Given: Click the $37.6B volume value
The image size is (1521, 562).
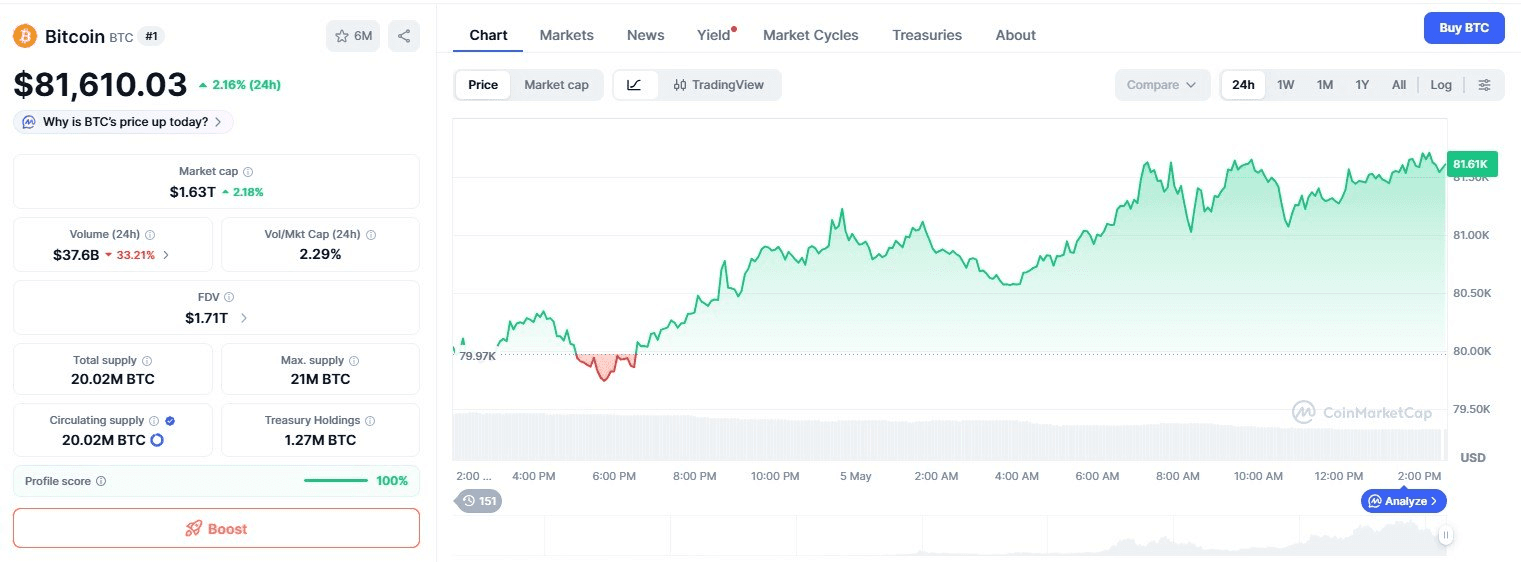Looking at the screenshot, I should [76, 255].
